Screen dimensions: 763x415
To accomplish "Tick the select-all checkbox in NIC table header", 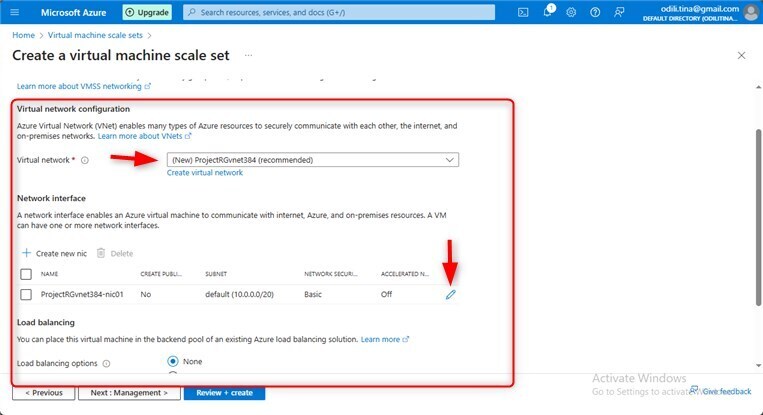I will [x=26, y=274].
